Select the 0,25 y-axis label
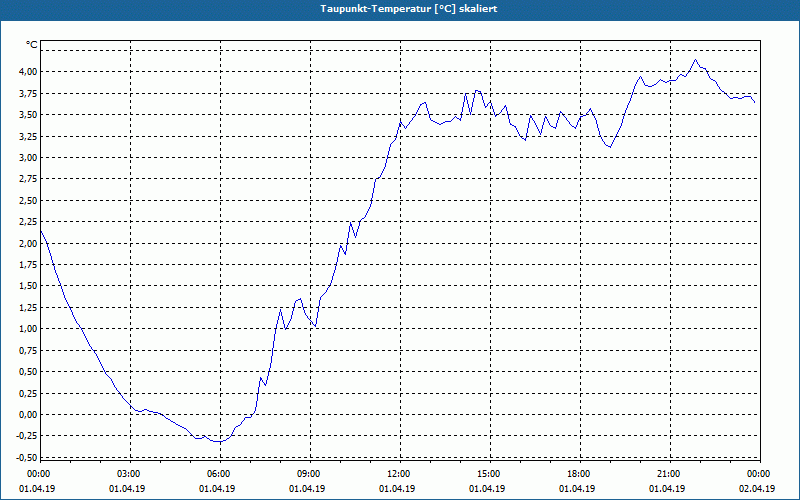 [28, 393]
